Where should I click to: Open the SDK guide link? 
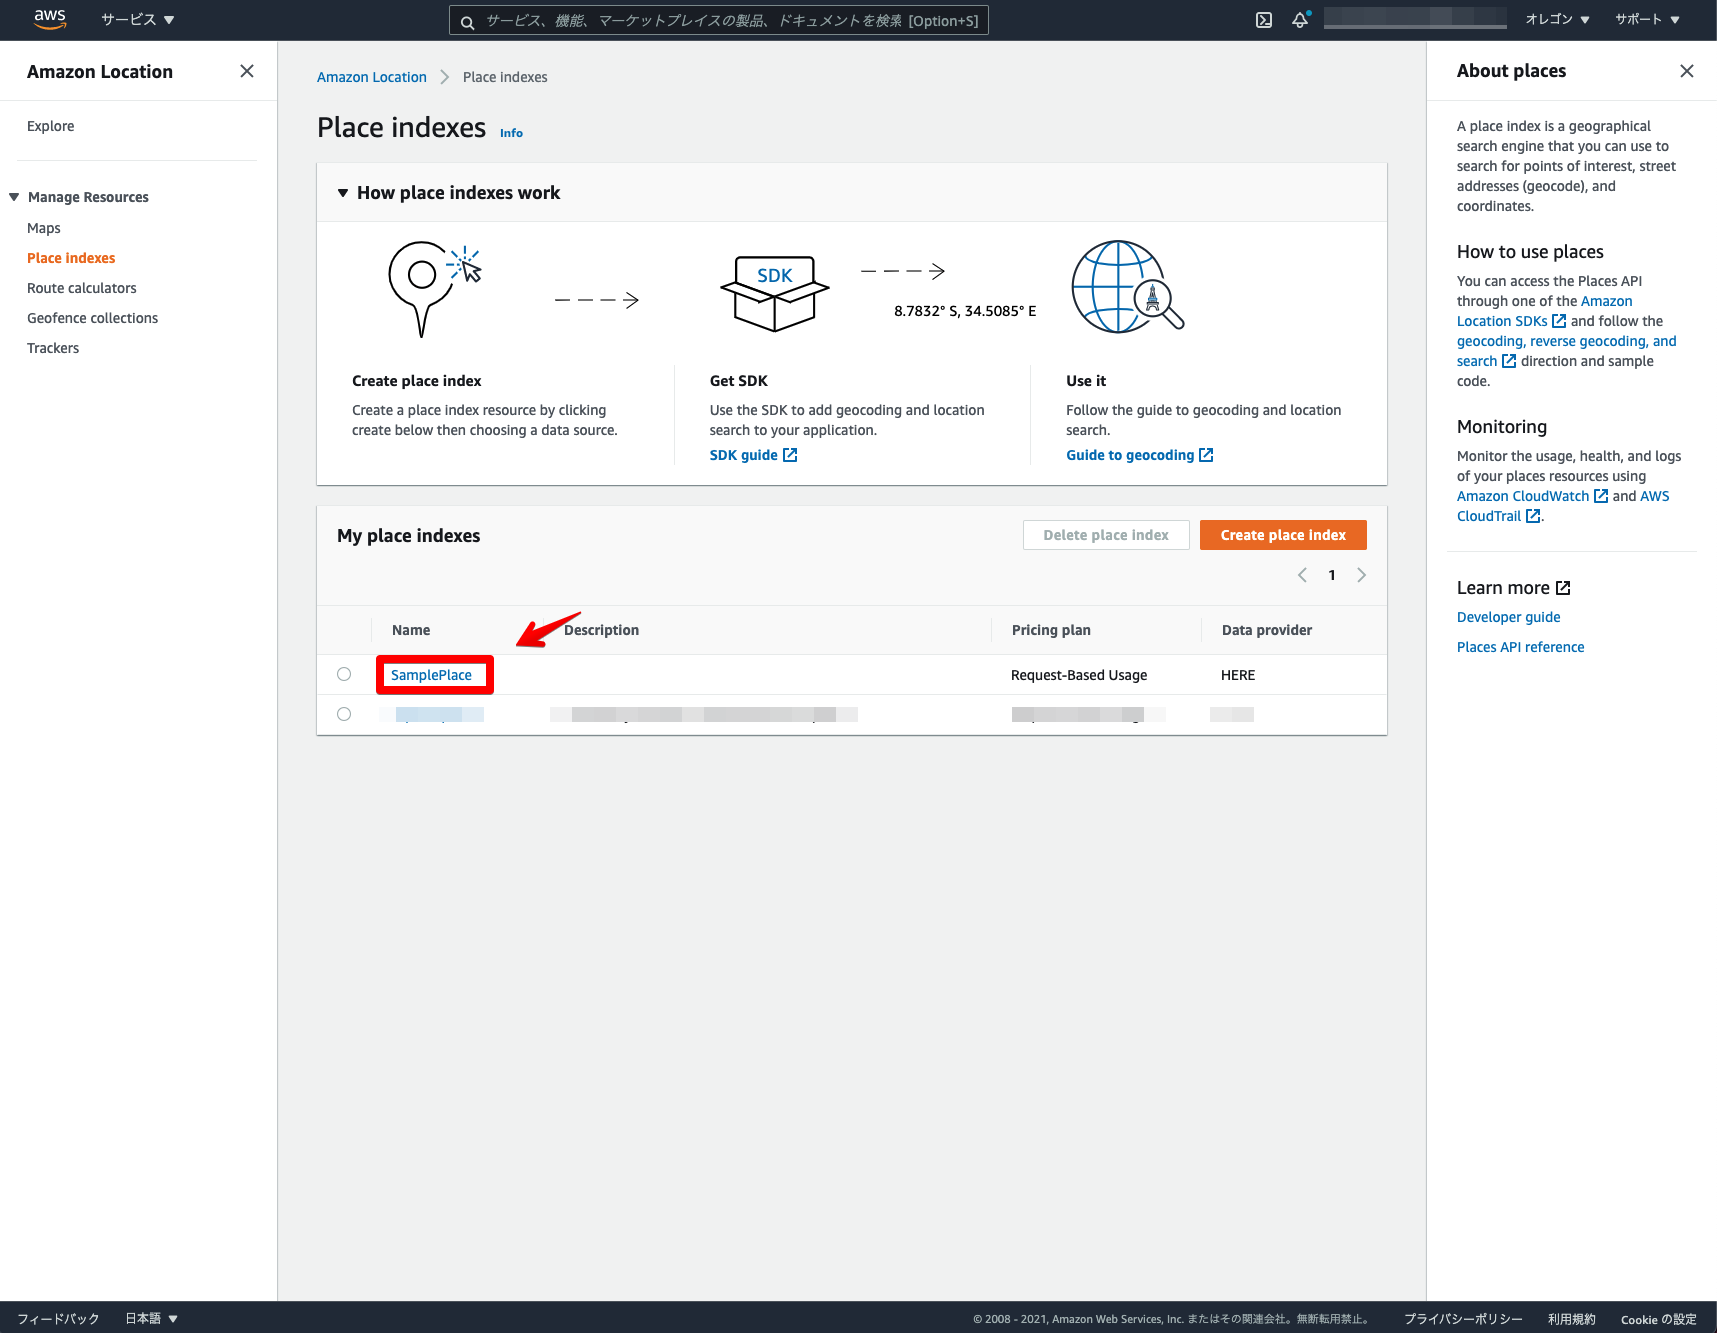744,455
